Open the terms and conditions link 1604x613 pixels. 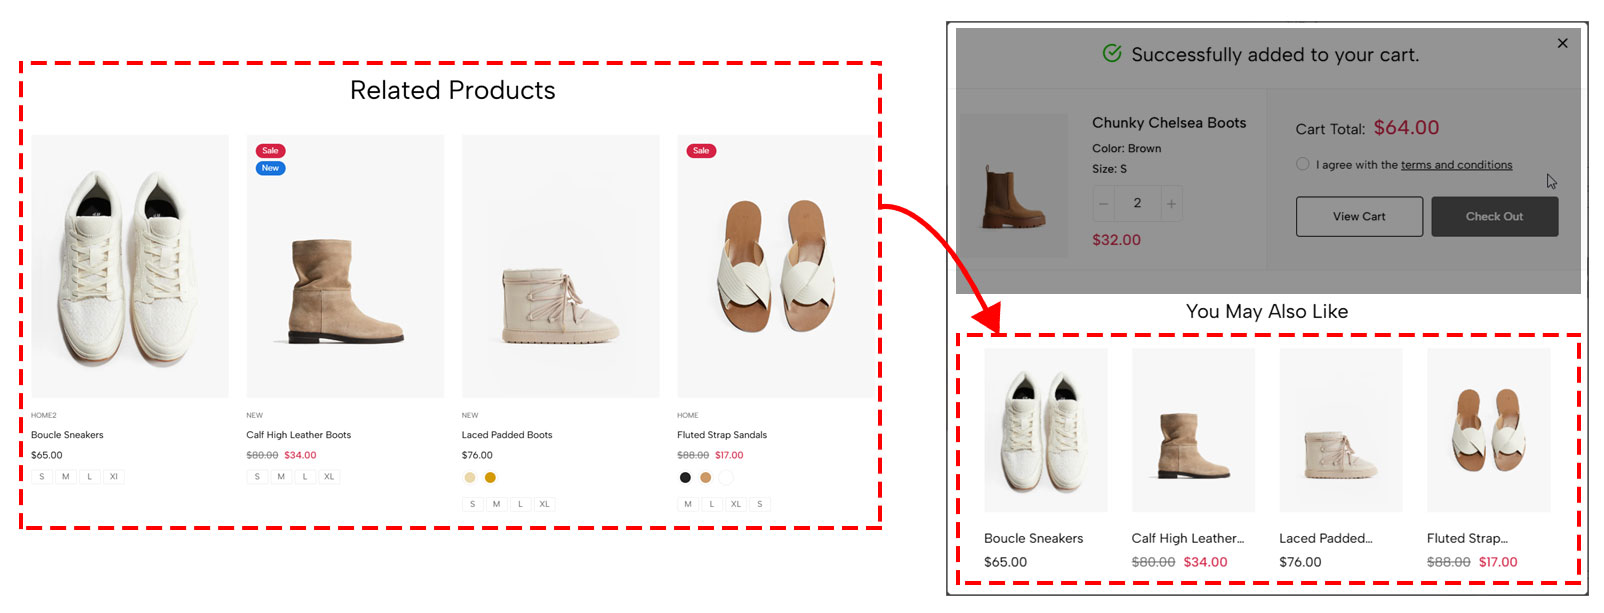pyautogui.click(x=1457, y=164)
